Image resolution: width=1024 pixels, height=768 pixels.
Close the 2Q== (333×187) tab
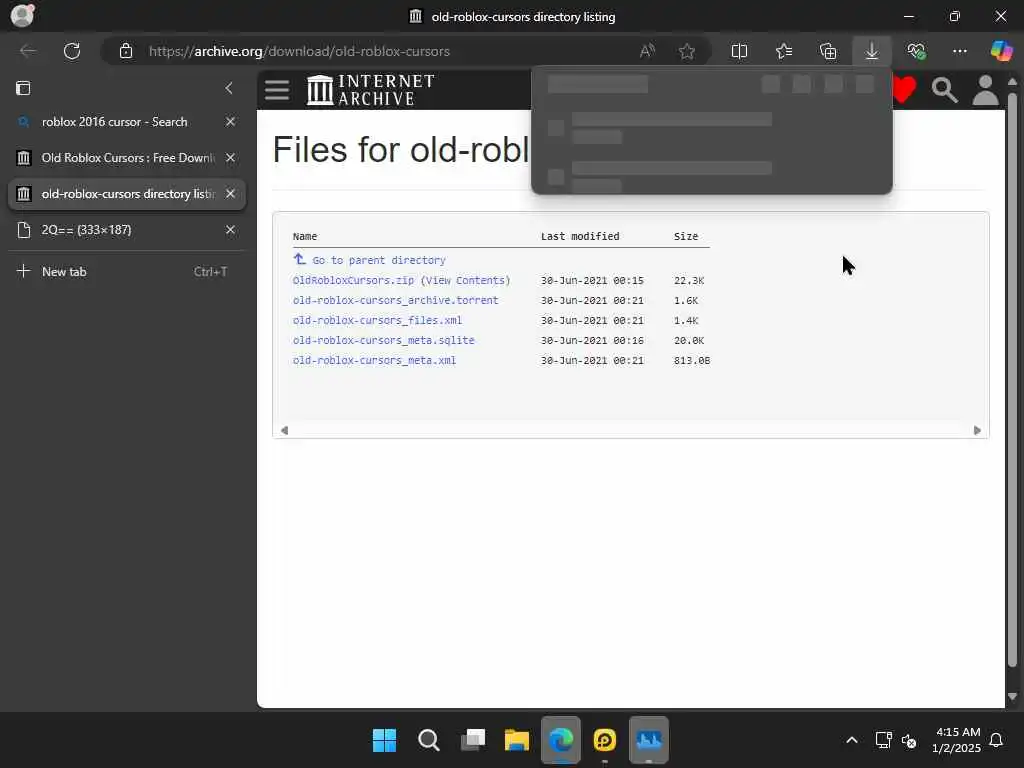tap(230, 230)
